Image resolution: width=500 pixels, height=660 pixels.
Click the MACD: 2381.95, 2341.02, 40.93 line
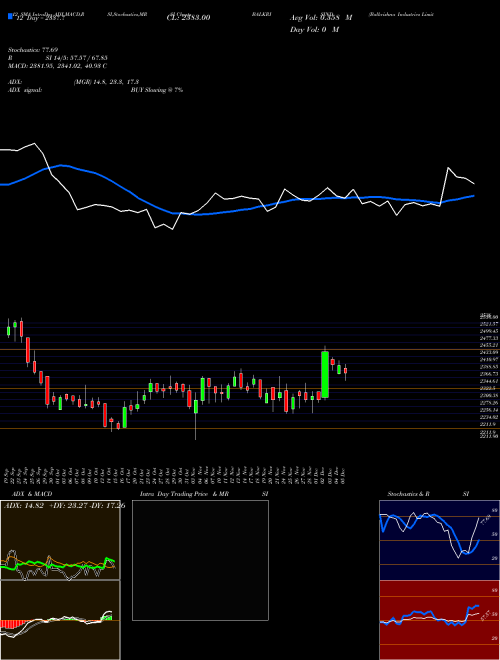57,66
